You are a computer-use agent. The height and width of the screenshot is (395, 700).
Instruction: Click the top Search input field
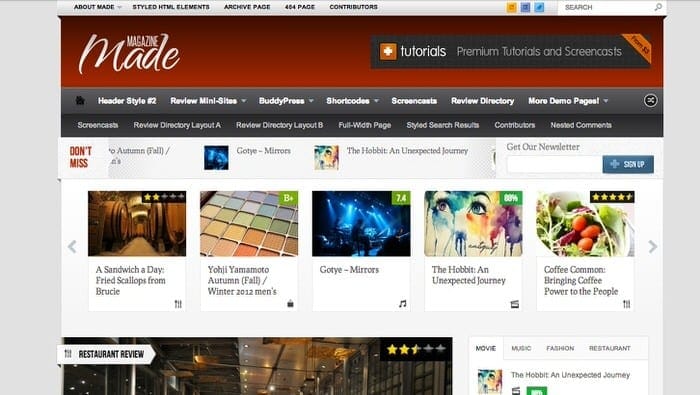click(x=605, y=7)
